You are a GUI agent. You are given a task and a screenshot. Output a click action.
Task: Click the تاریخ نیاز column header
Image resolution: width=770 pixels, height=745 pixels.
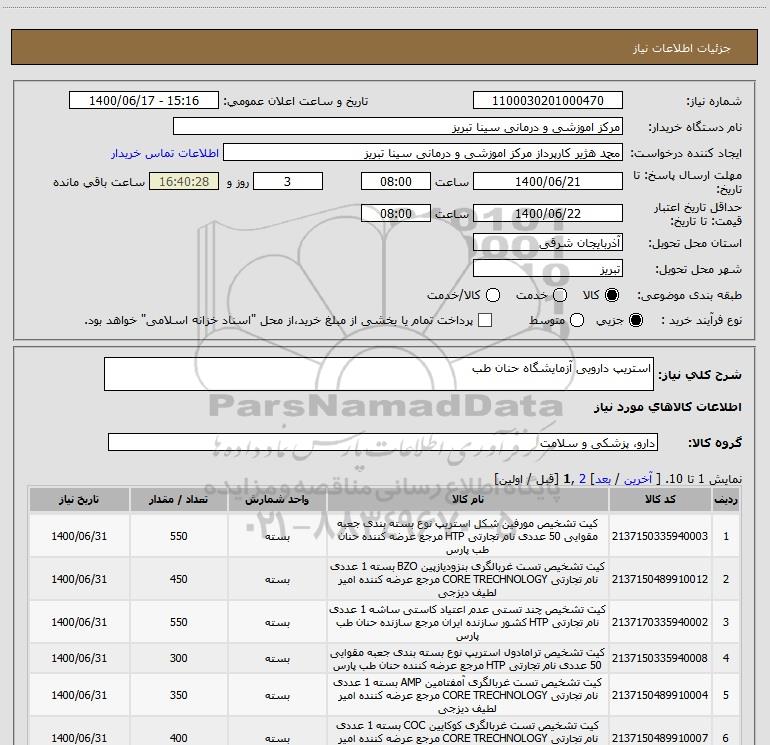coord(79,499)
